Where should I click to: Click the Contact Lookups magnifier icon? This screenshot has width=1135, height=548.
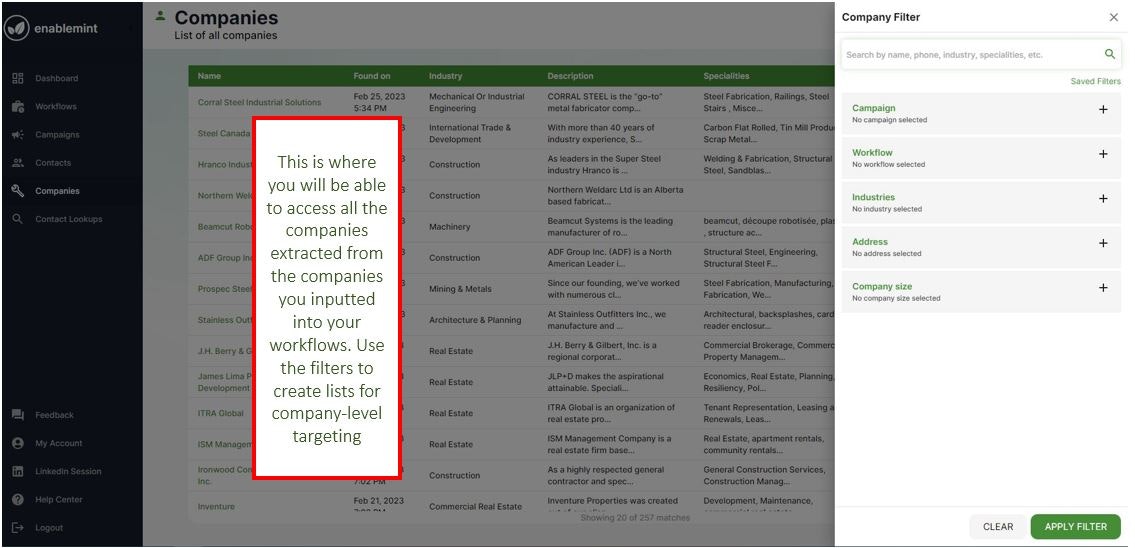click(18, 219)
